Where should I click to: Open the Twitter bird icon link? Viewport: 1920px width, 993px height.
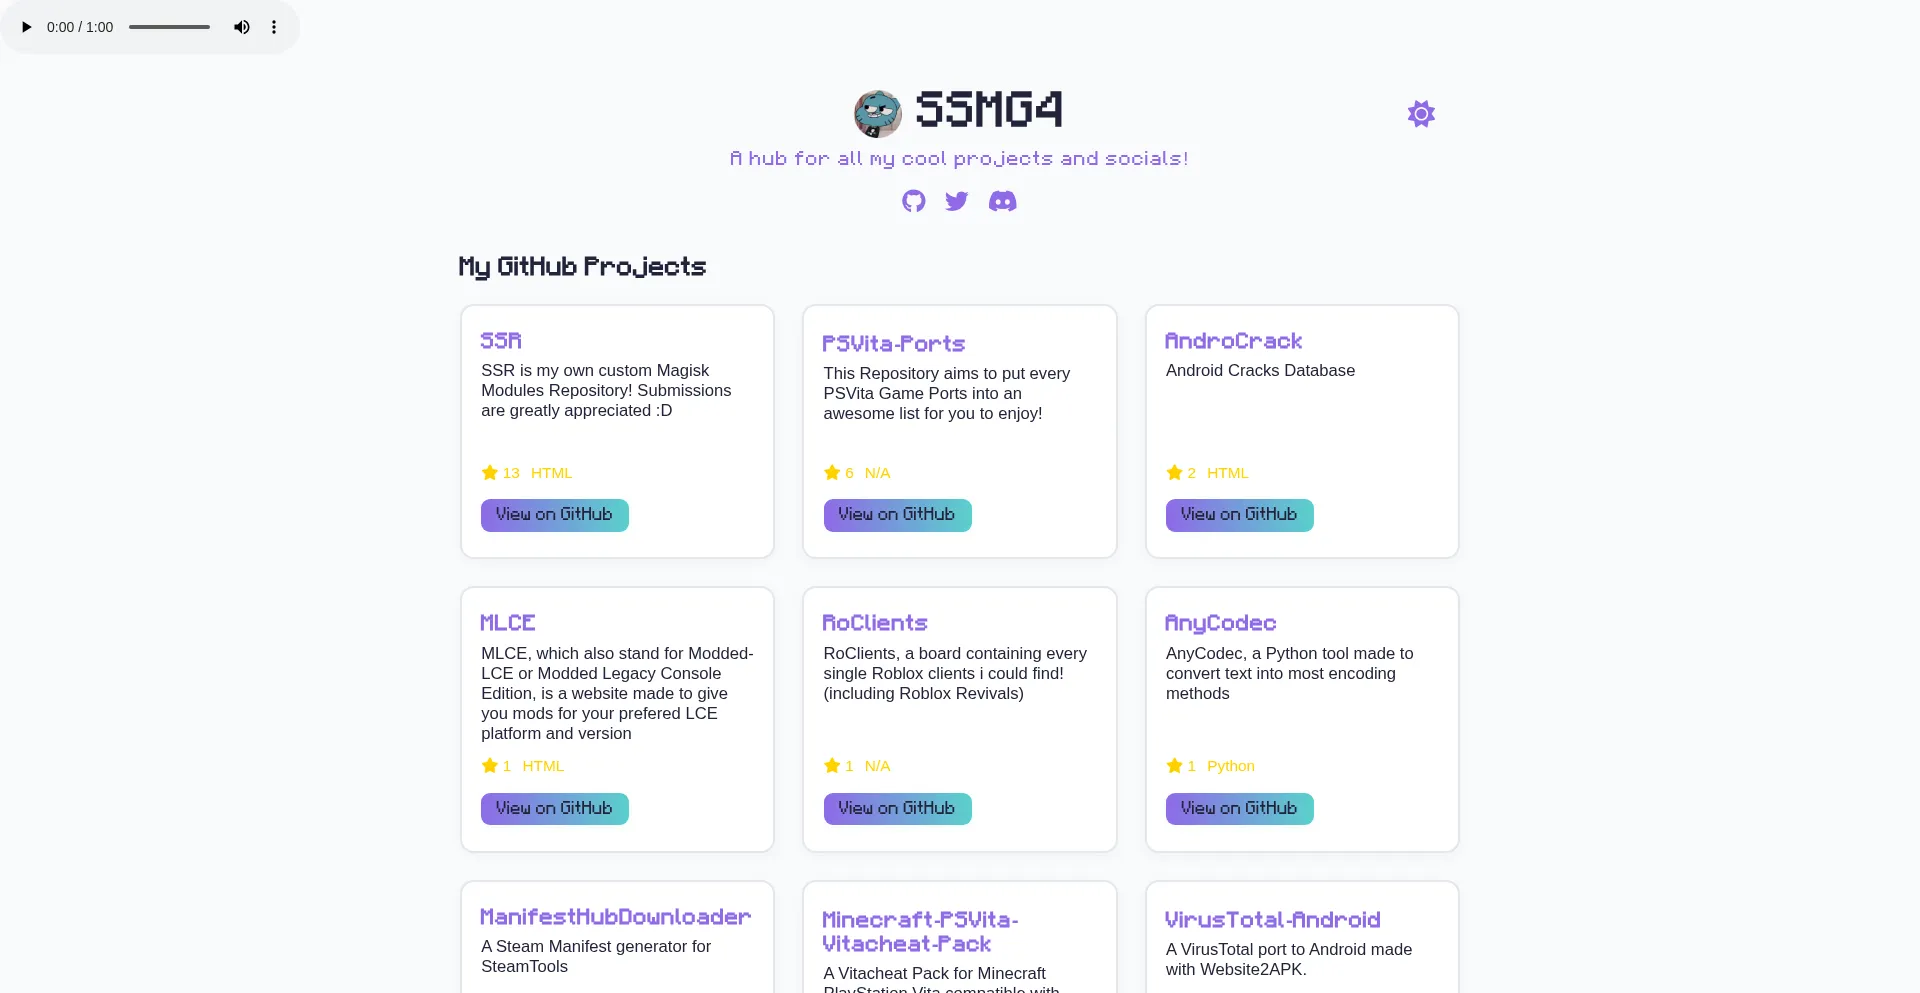point(957,201)
